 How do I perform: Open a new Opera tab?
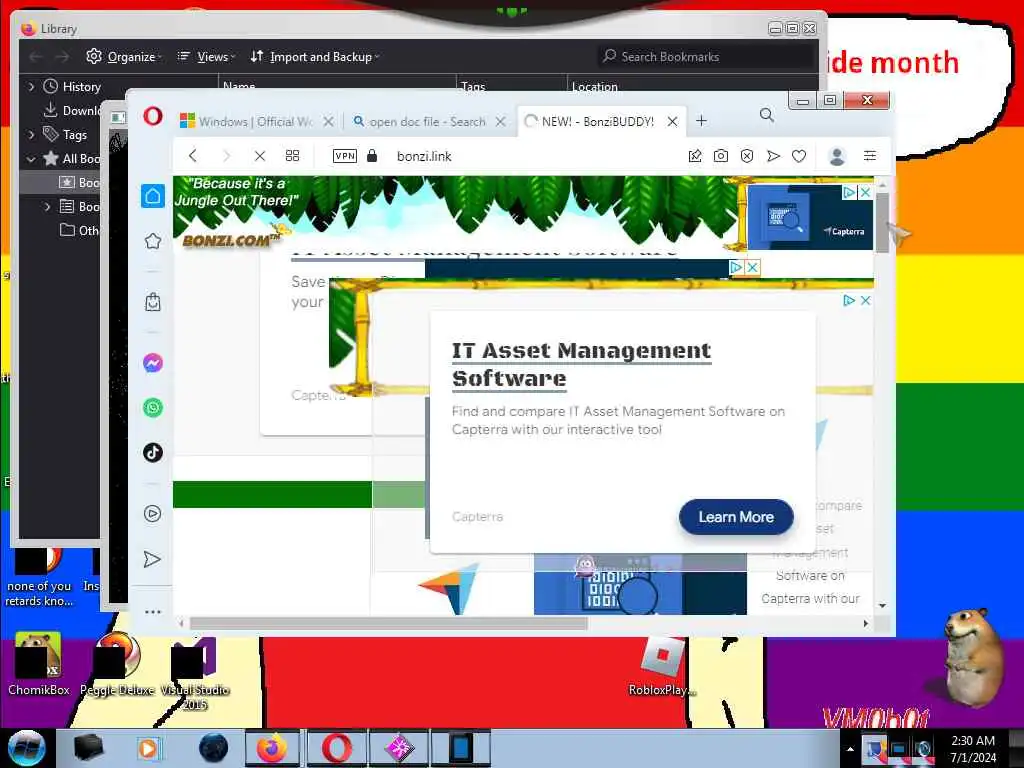701,121
